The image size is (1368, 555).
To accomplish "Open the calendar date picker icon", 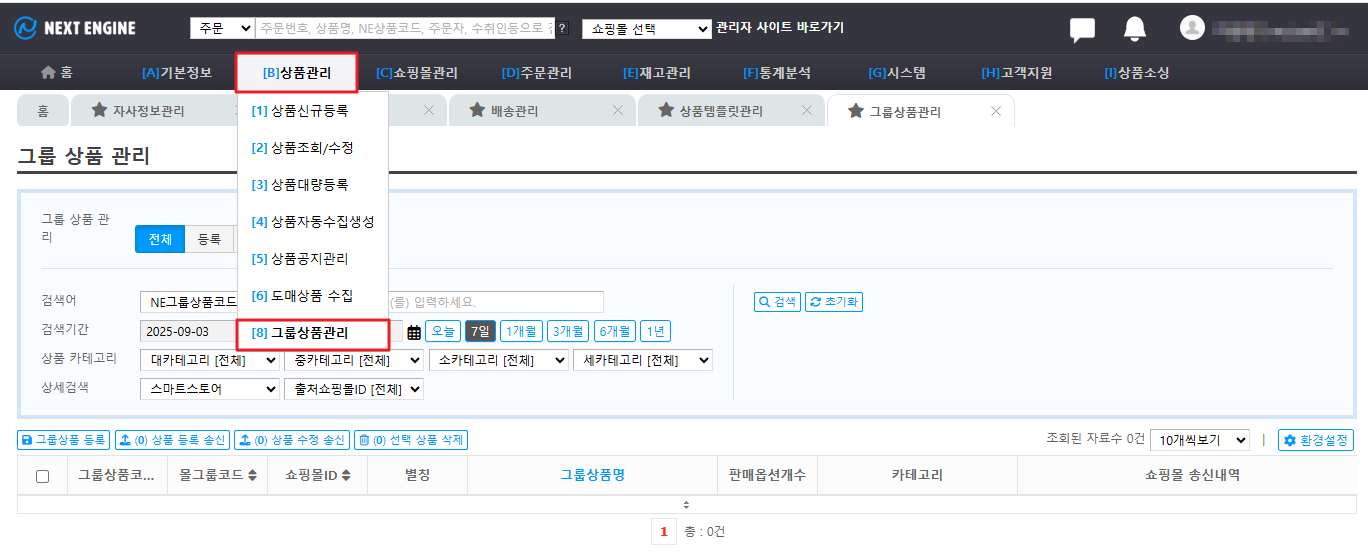I will click(x=414, y=332).
